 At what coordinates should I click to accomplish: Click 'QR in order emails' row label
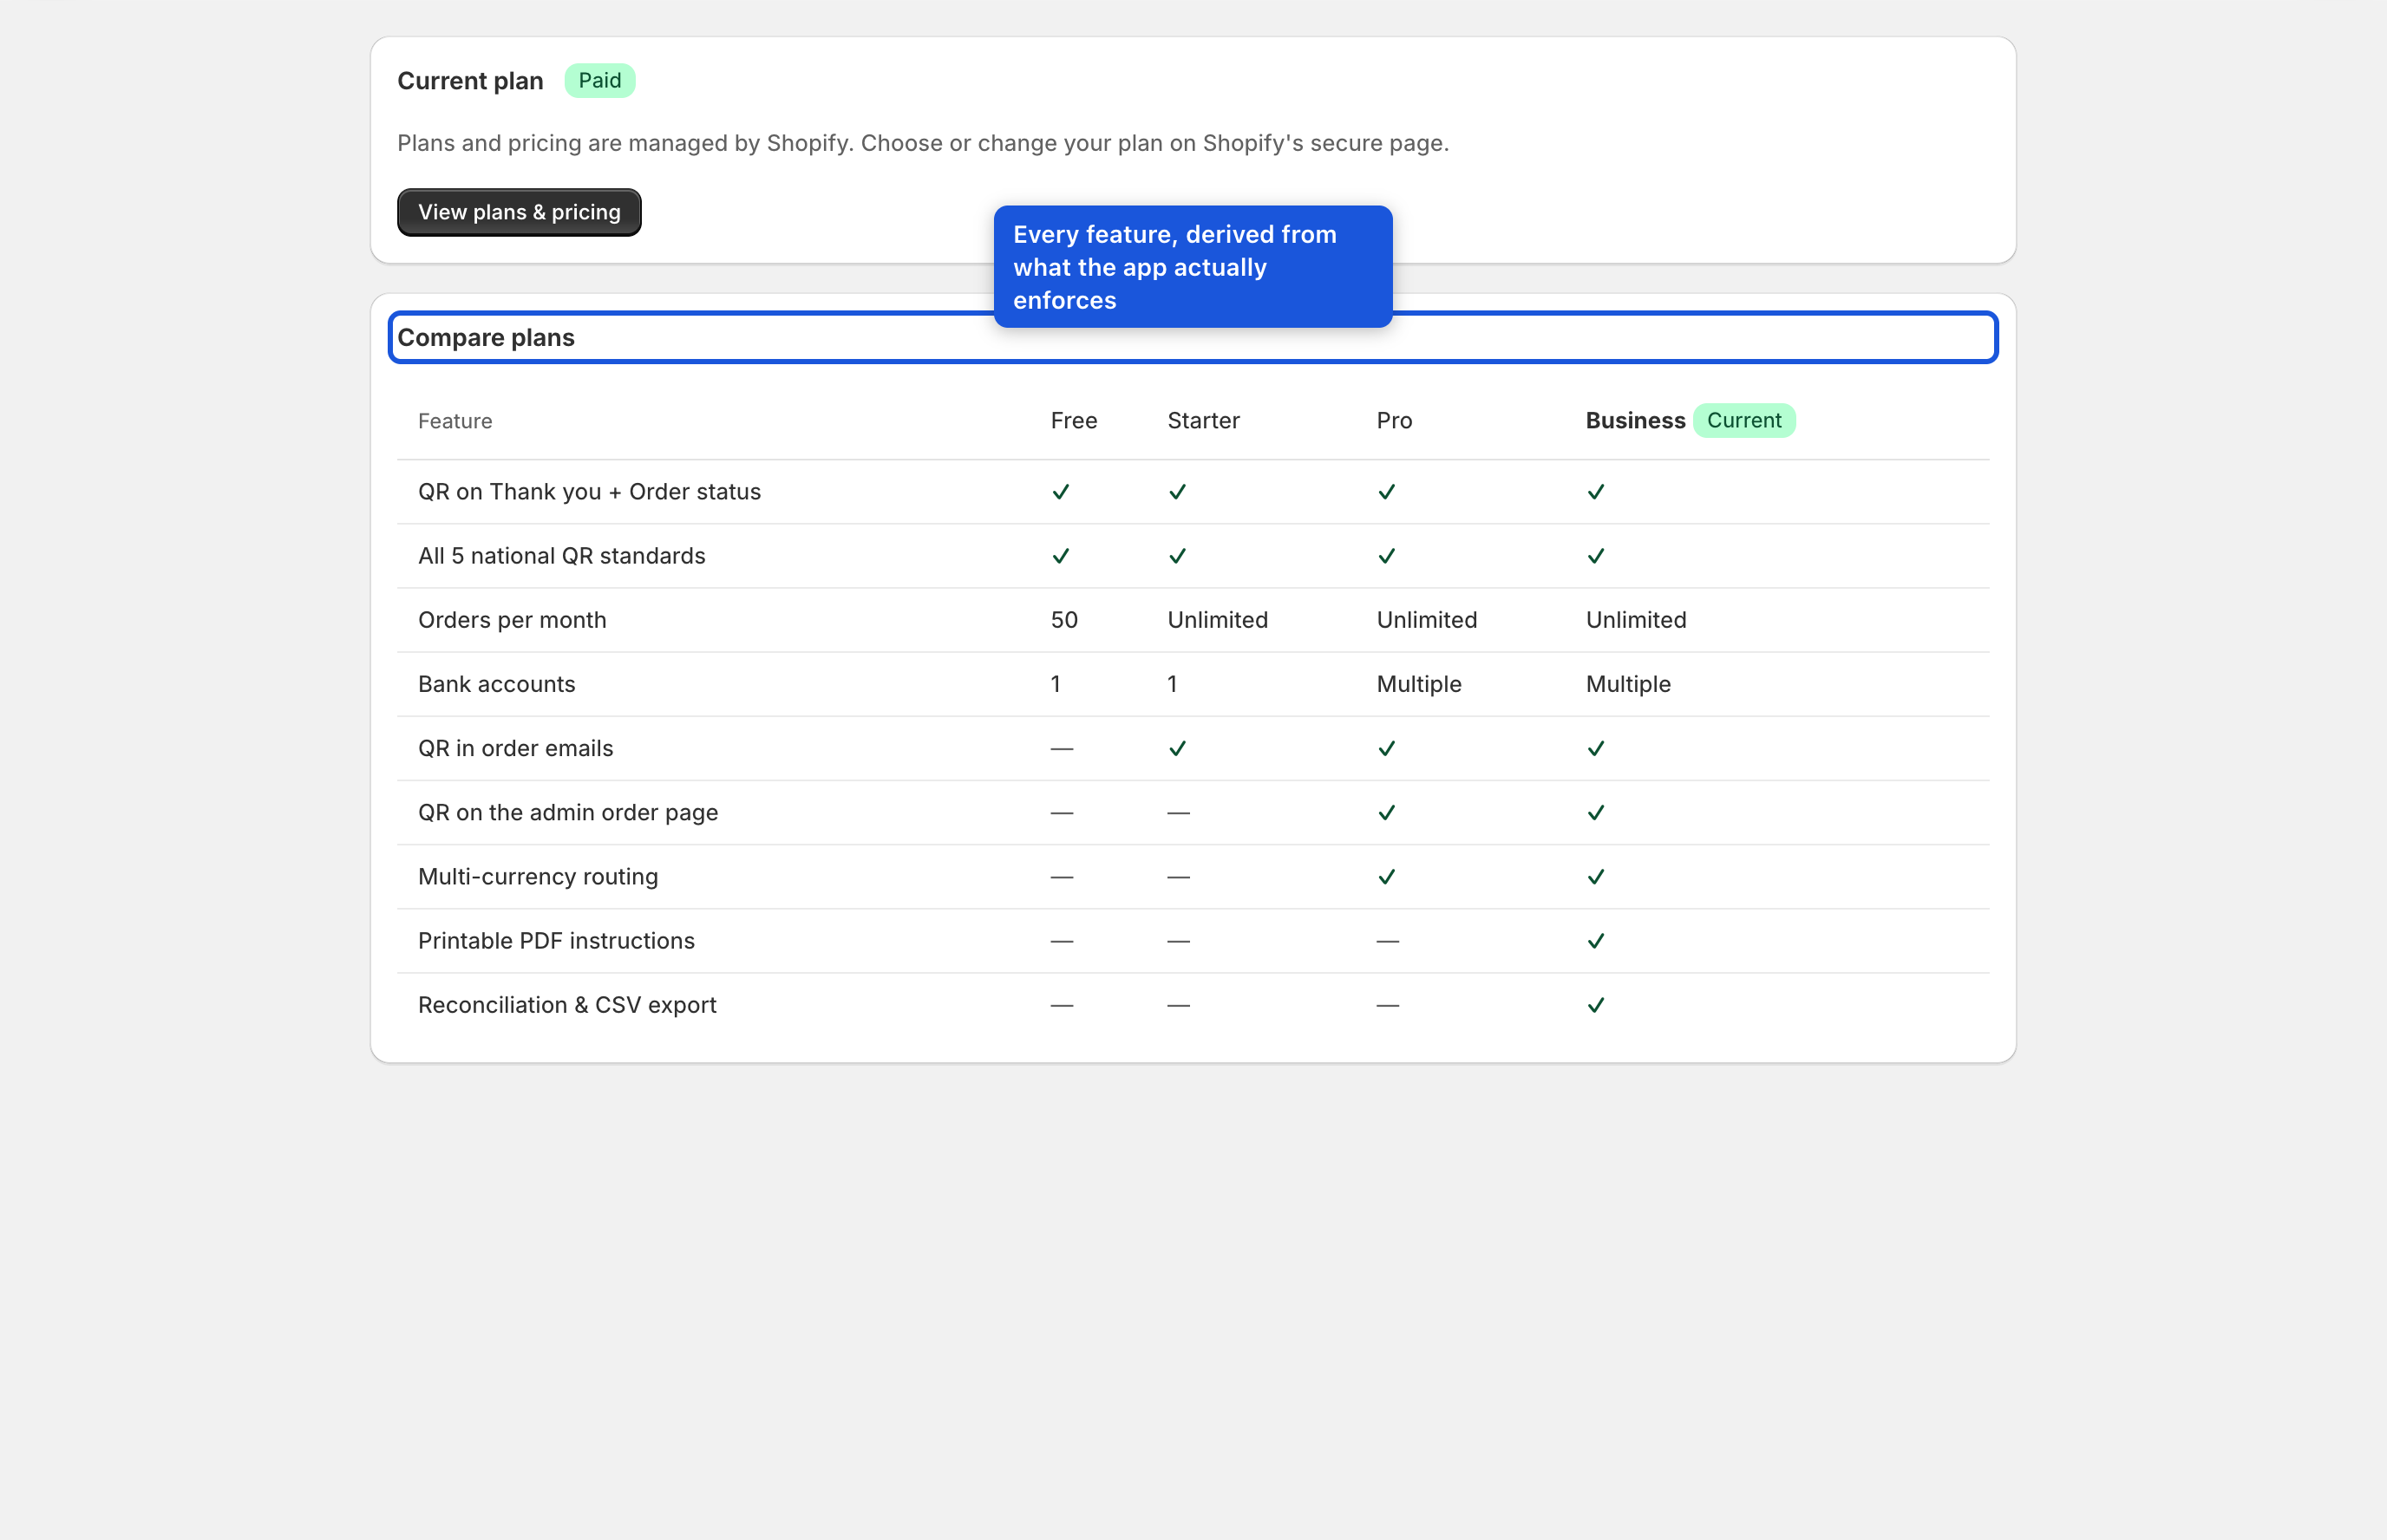coord(515,748)
